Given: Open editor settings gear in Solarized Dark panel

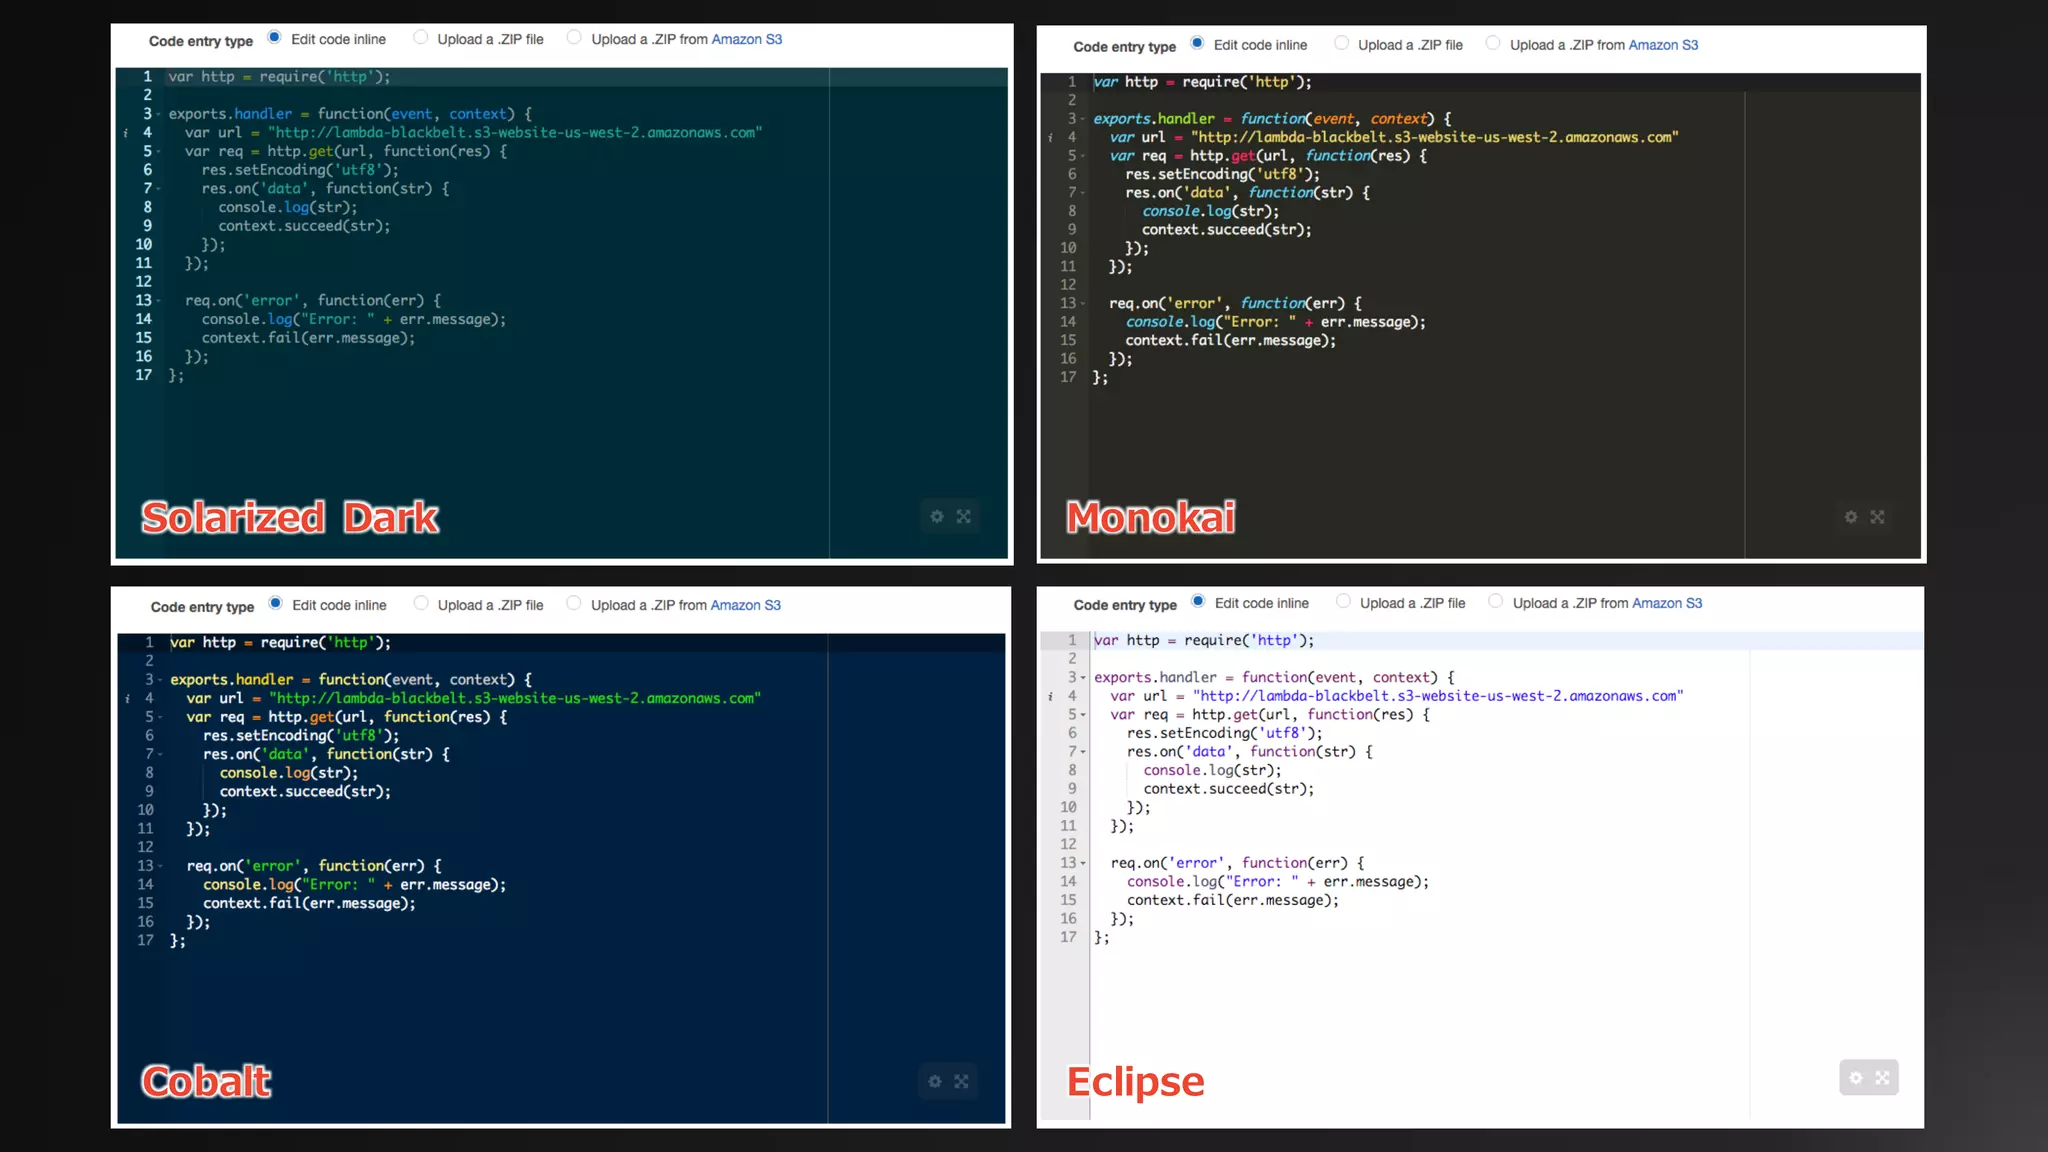Looking at the screenshot, I should (937, 517).
